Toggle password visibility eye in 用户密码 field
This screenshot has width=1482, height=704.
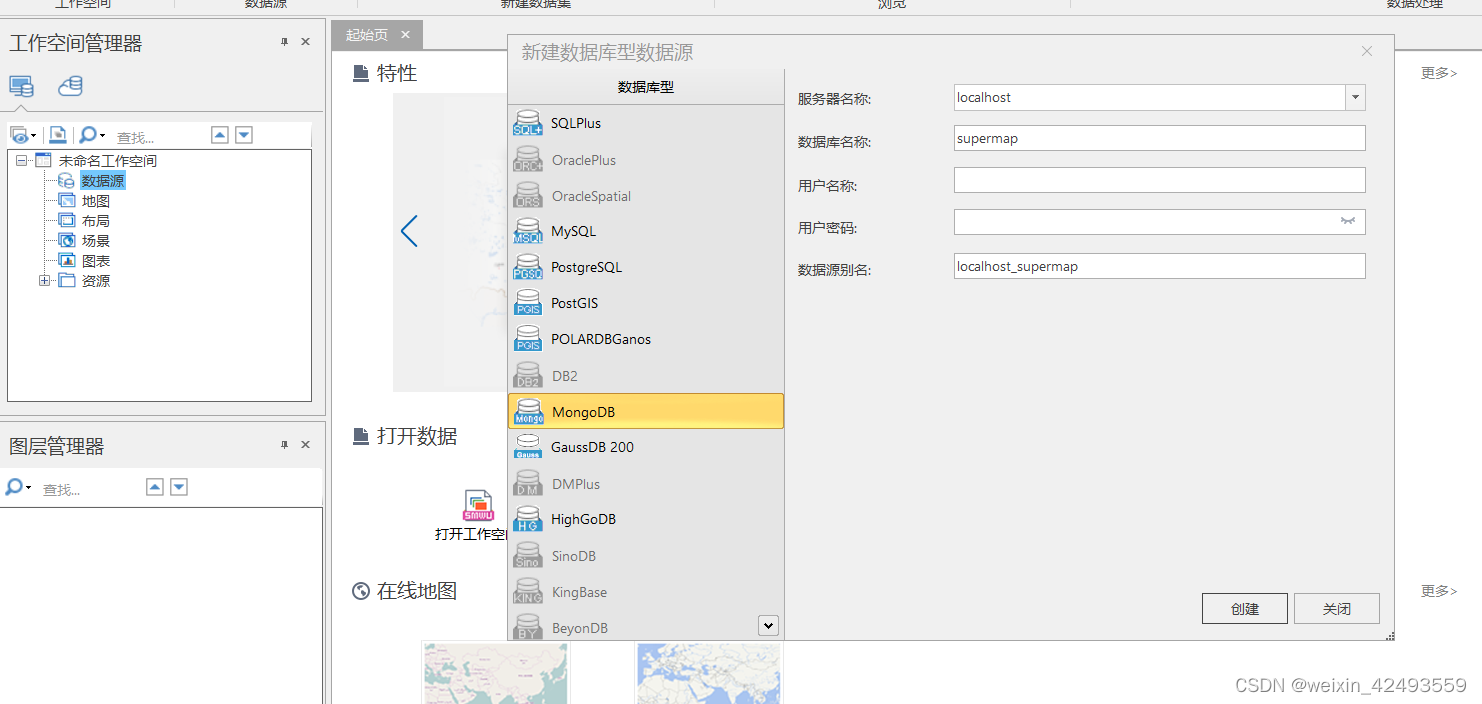point(1348,221)
